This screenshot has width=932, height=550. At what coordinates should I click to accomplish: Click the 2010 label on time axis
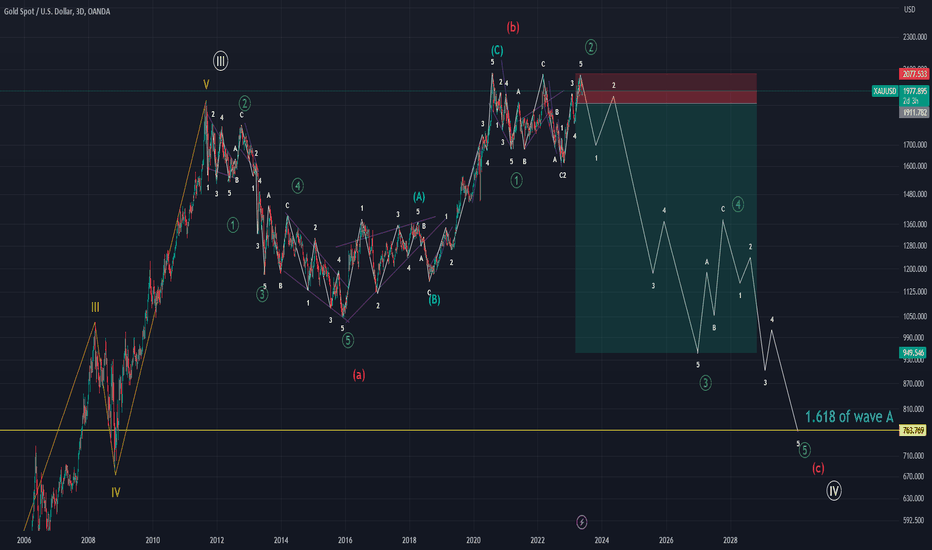pos(152,540)
